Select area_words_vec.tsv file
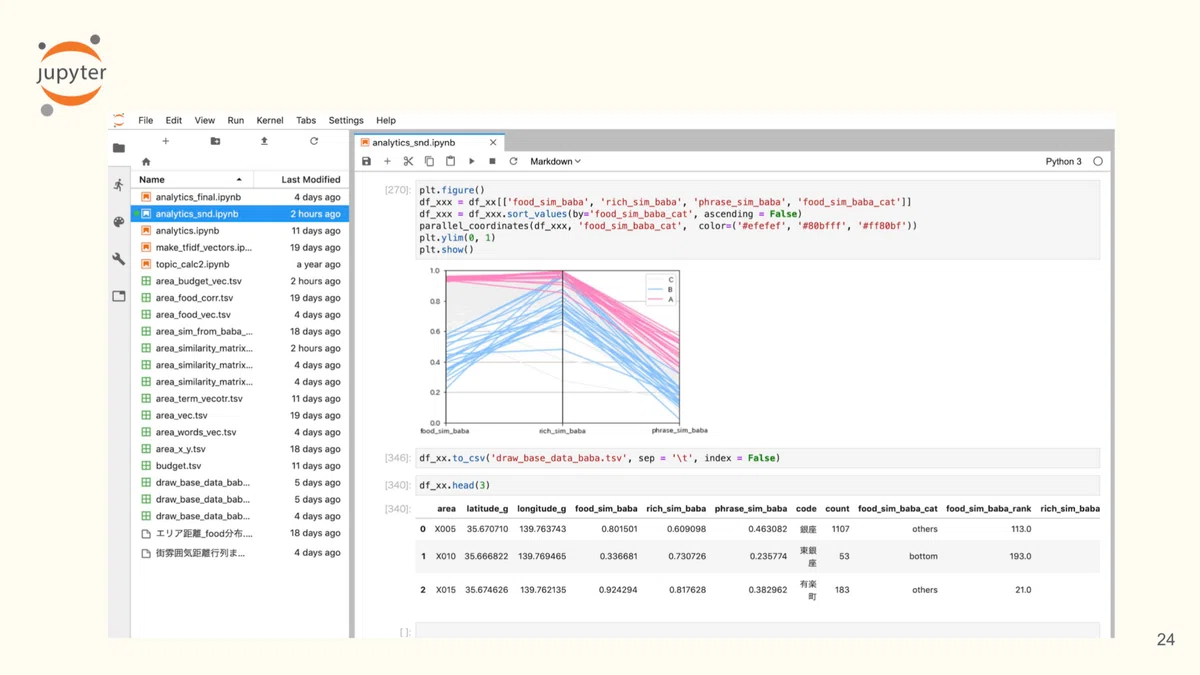 pos(240,432)
